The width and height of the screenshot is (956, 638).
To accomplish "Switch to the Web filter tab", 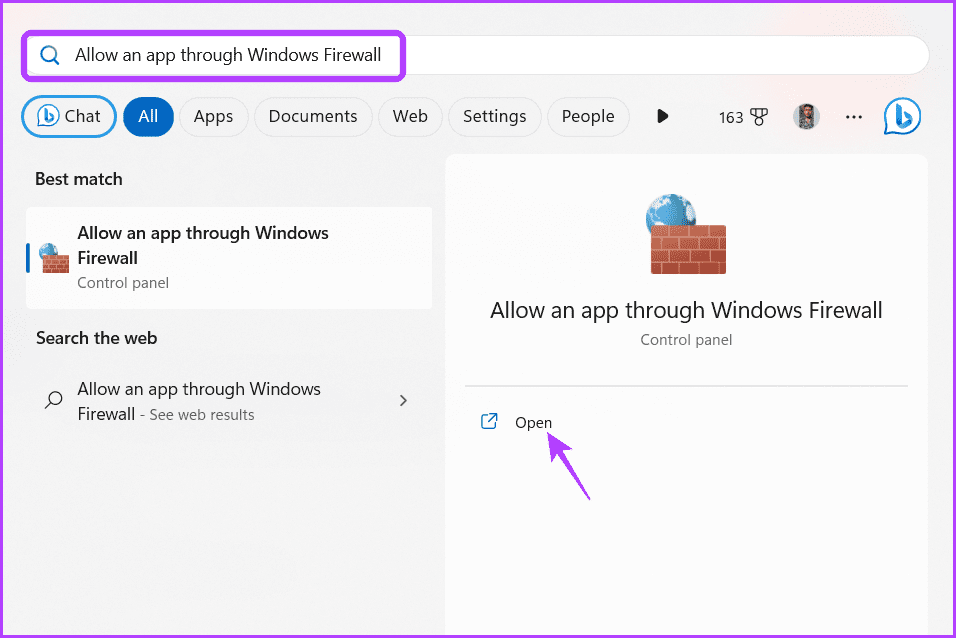I will click(410, 116).
